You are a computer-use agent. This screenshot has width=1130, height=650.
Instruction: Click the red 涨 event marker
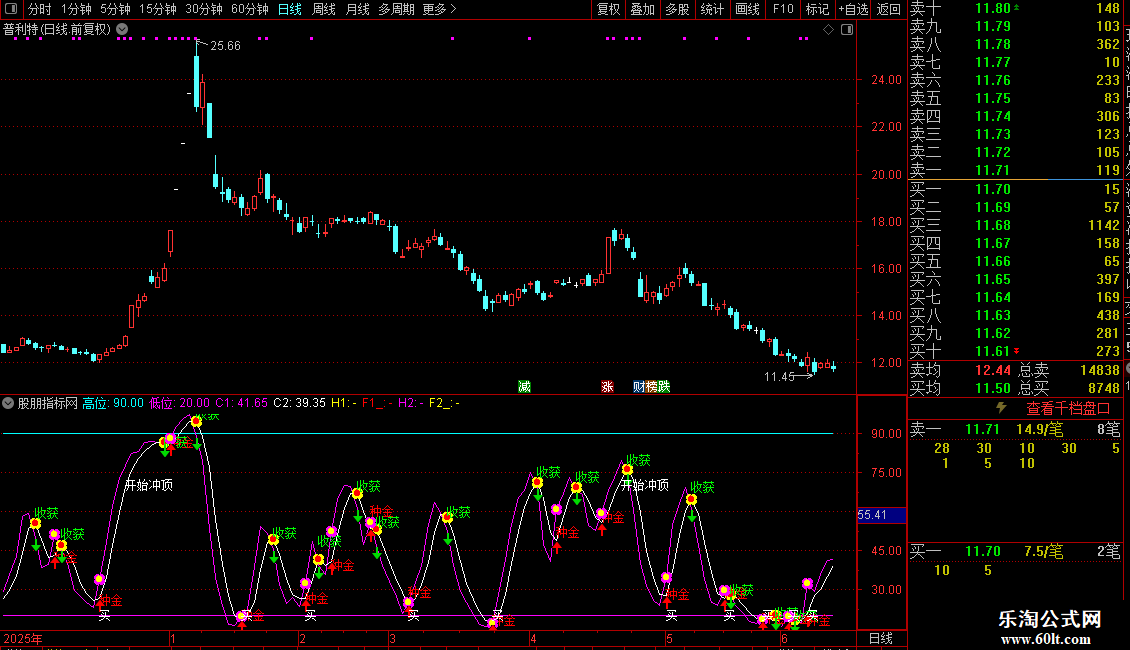pos(608,386)
